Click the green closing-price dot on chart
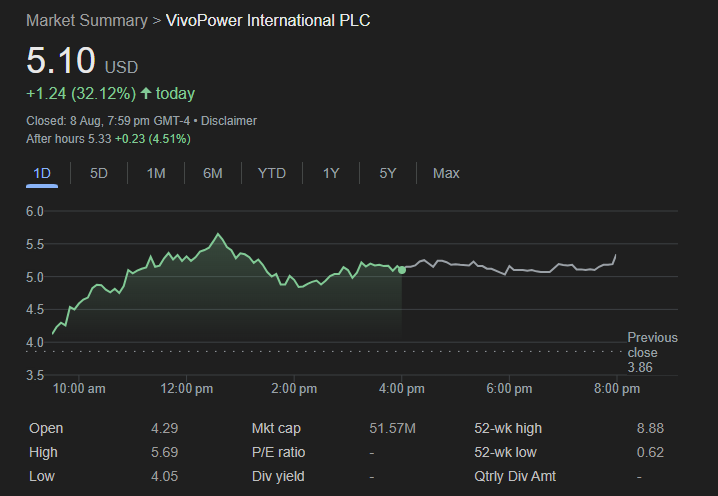This screenshot has height=496, width=718. point(402,270)
